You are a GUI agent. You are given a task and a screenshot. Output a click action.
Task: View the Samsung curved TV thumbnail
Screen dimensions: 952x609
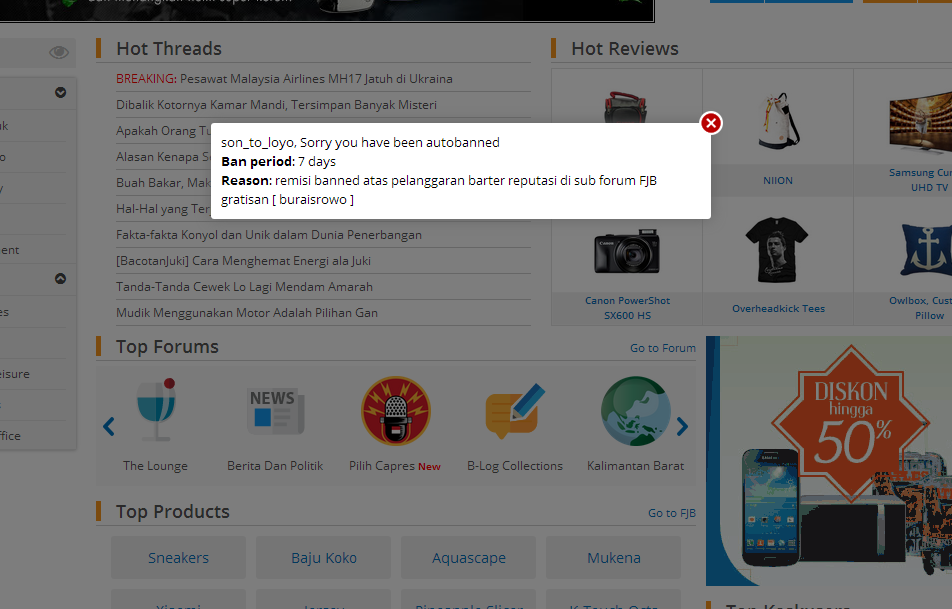[920, 123]
